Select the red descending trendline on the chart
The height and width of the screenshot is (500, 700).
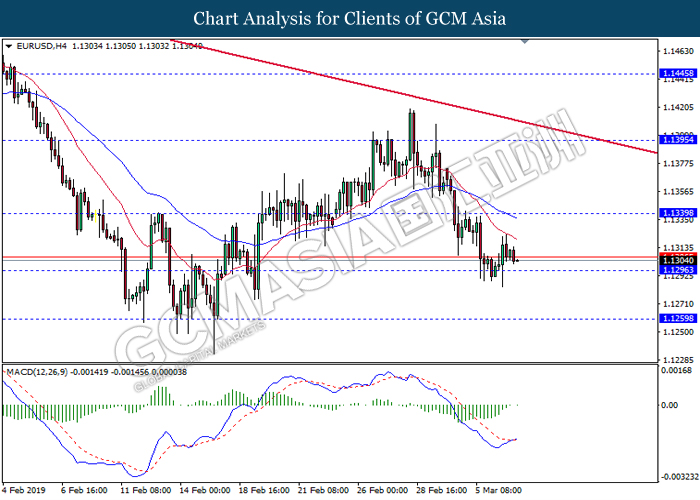[x=413, y=96]
